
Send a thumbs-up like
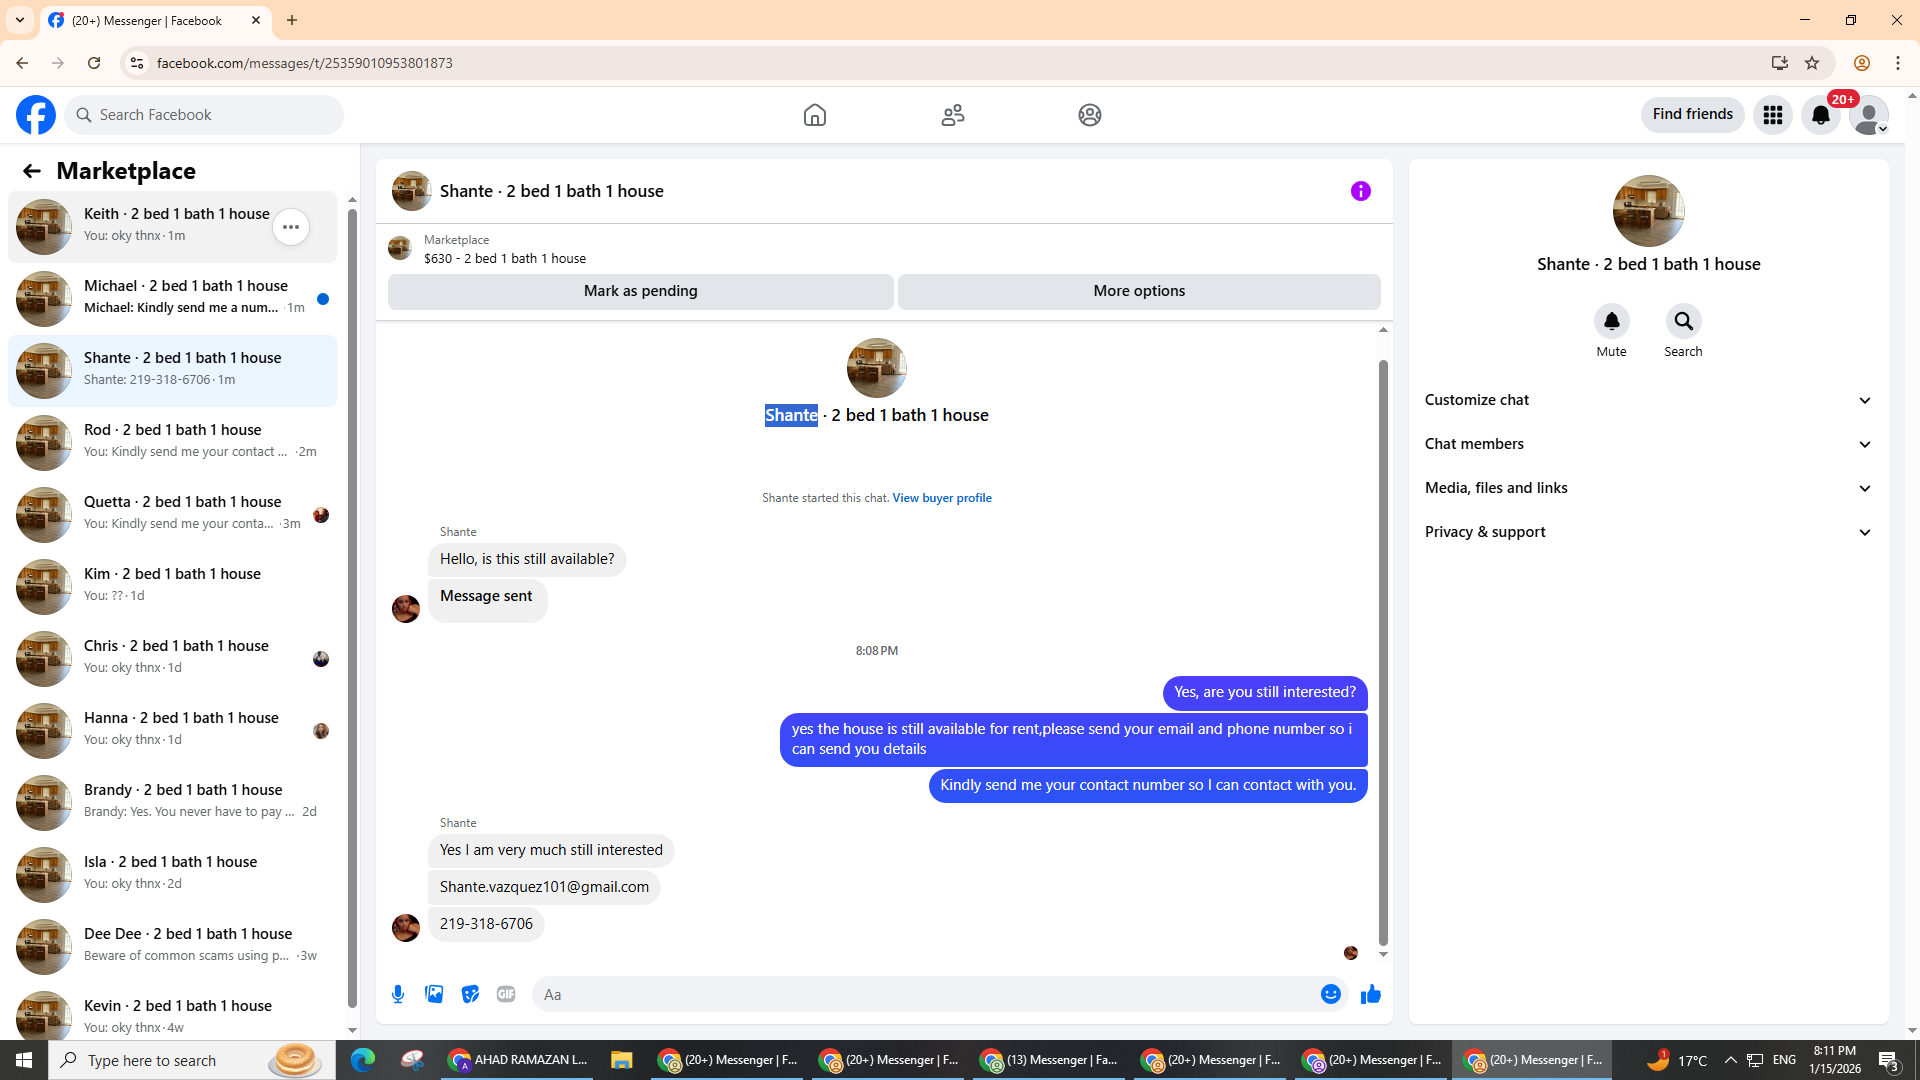click(x=1370, y=994)
